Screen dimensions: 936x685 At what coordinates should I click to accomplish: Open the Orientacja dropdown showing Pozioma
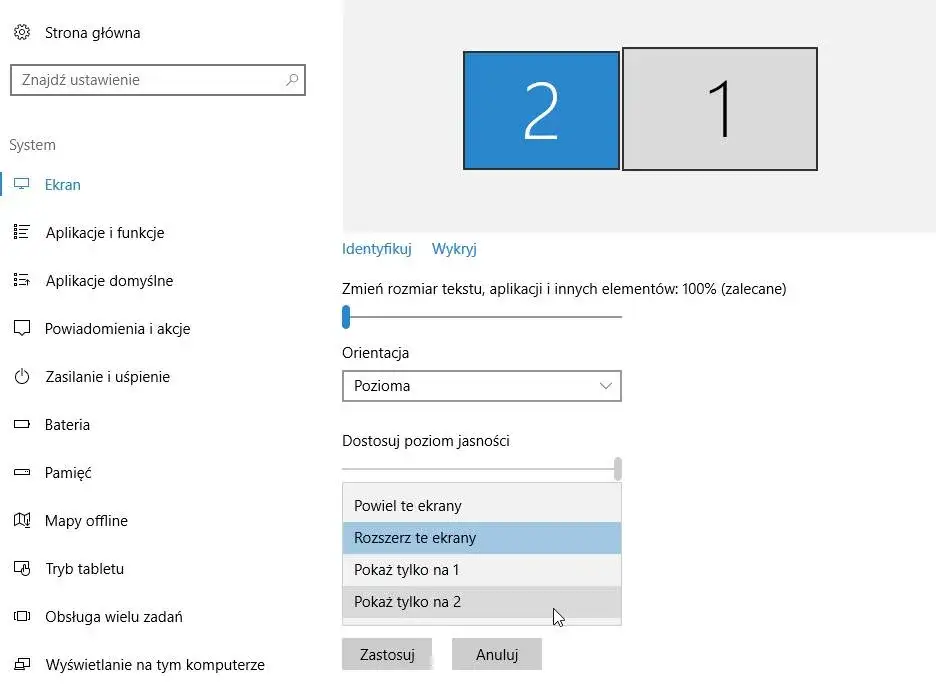point(481,386)
